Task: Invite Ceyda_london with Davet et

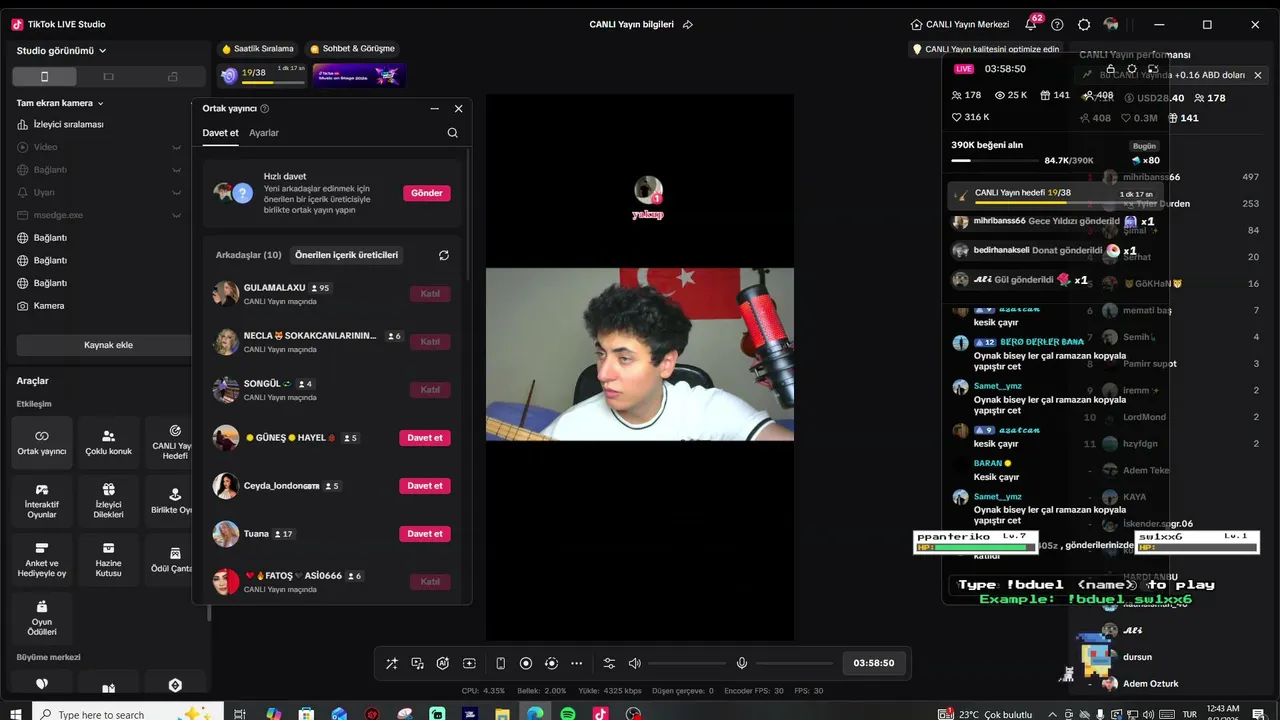Action: click(x=425, y=486)
